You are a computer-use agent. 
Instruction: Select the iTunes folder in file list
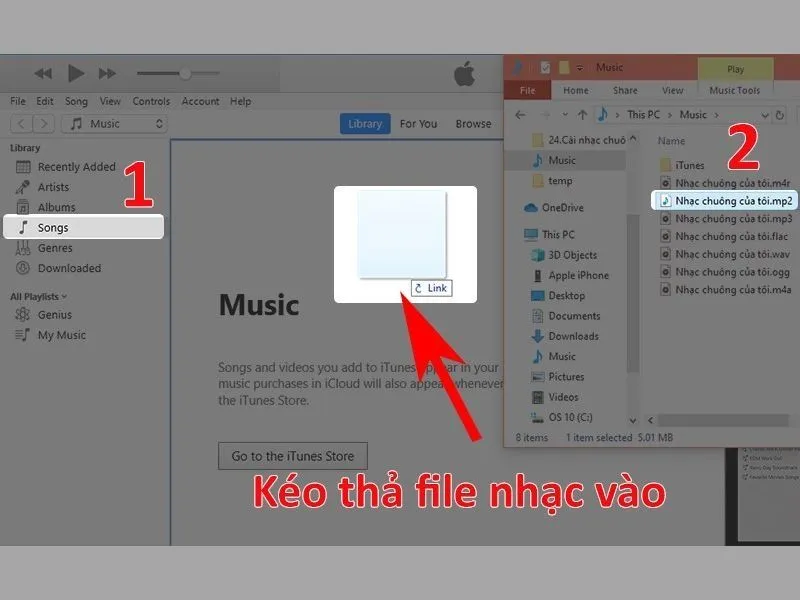[682, 165]
